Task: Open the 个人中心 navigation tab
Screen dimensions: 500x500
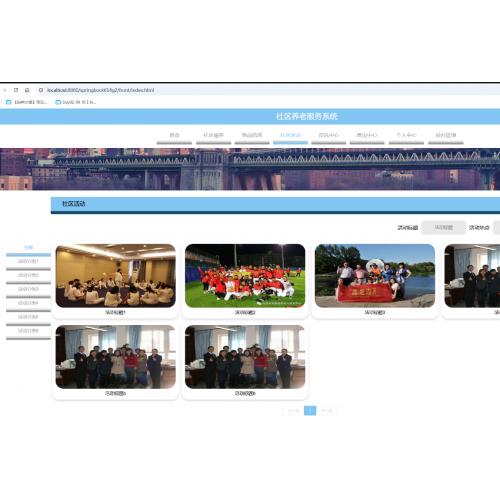Action: 406,135
